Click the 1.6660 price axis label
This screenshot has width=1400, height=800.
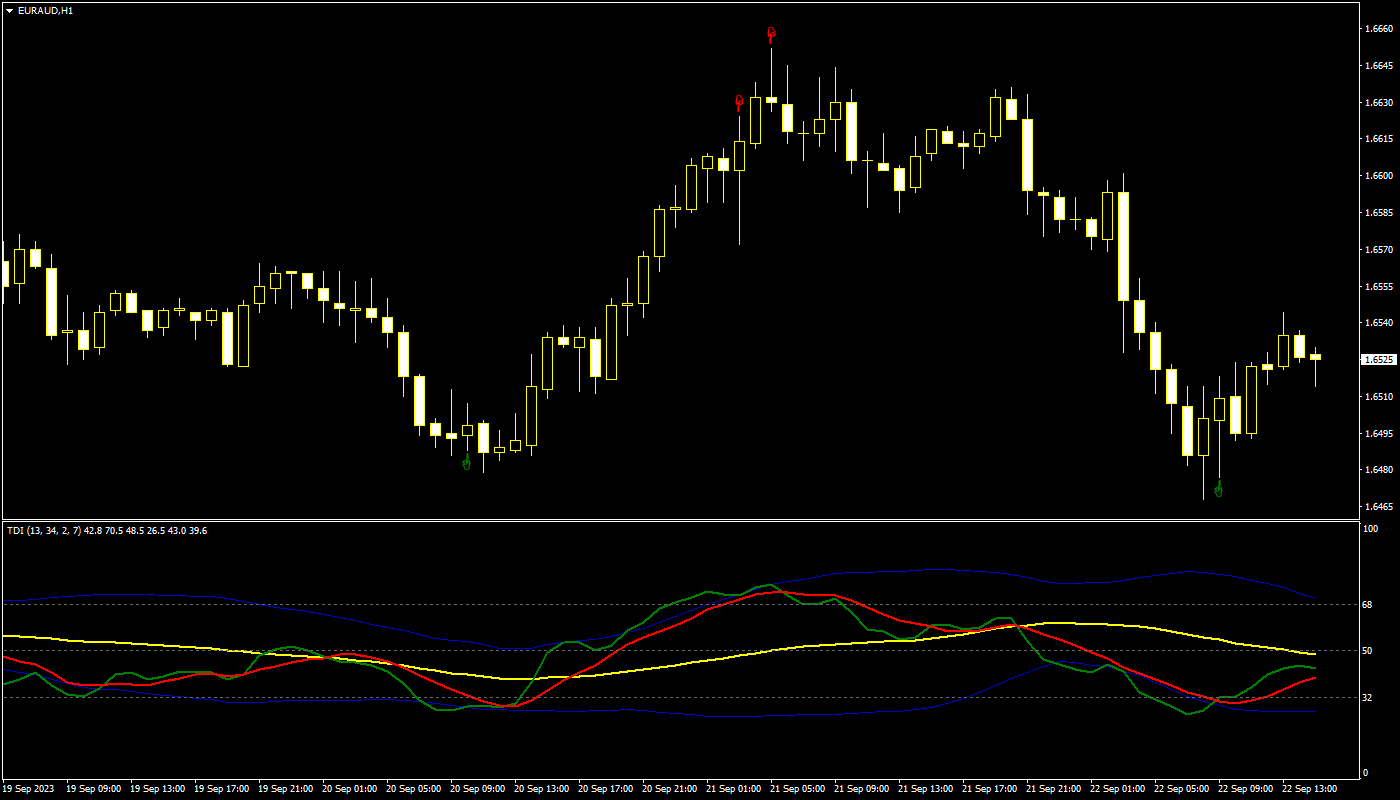coord(1378,29)
